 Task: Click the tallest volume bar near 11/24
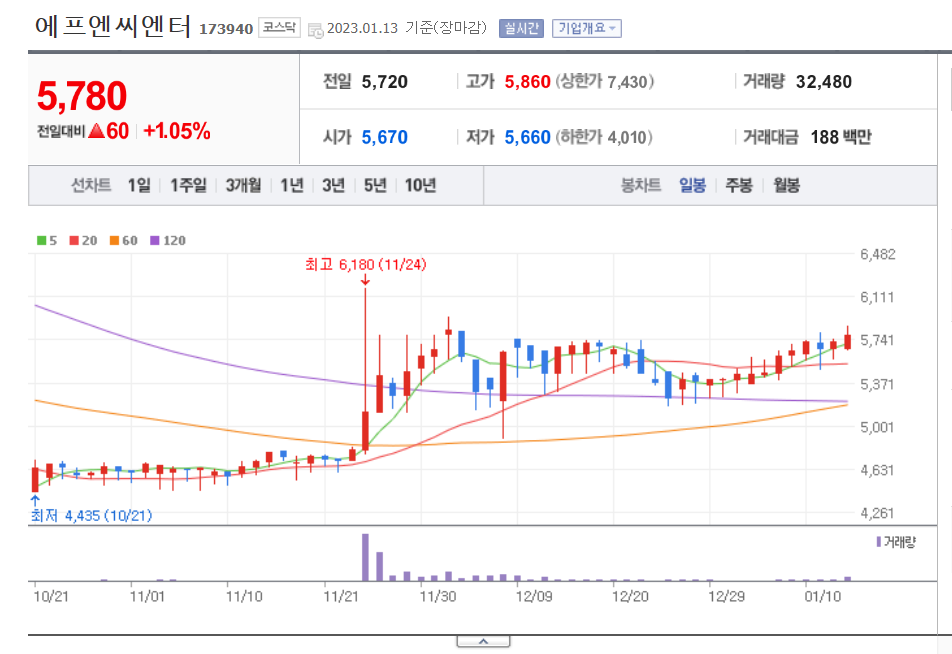coord(366,557)
